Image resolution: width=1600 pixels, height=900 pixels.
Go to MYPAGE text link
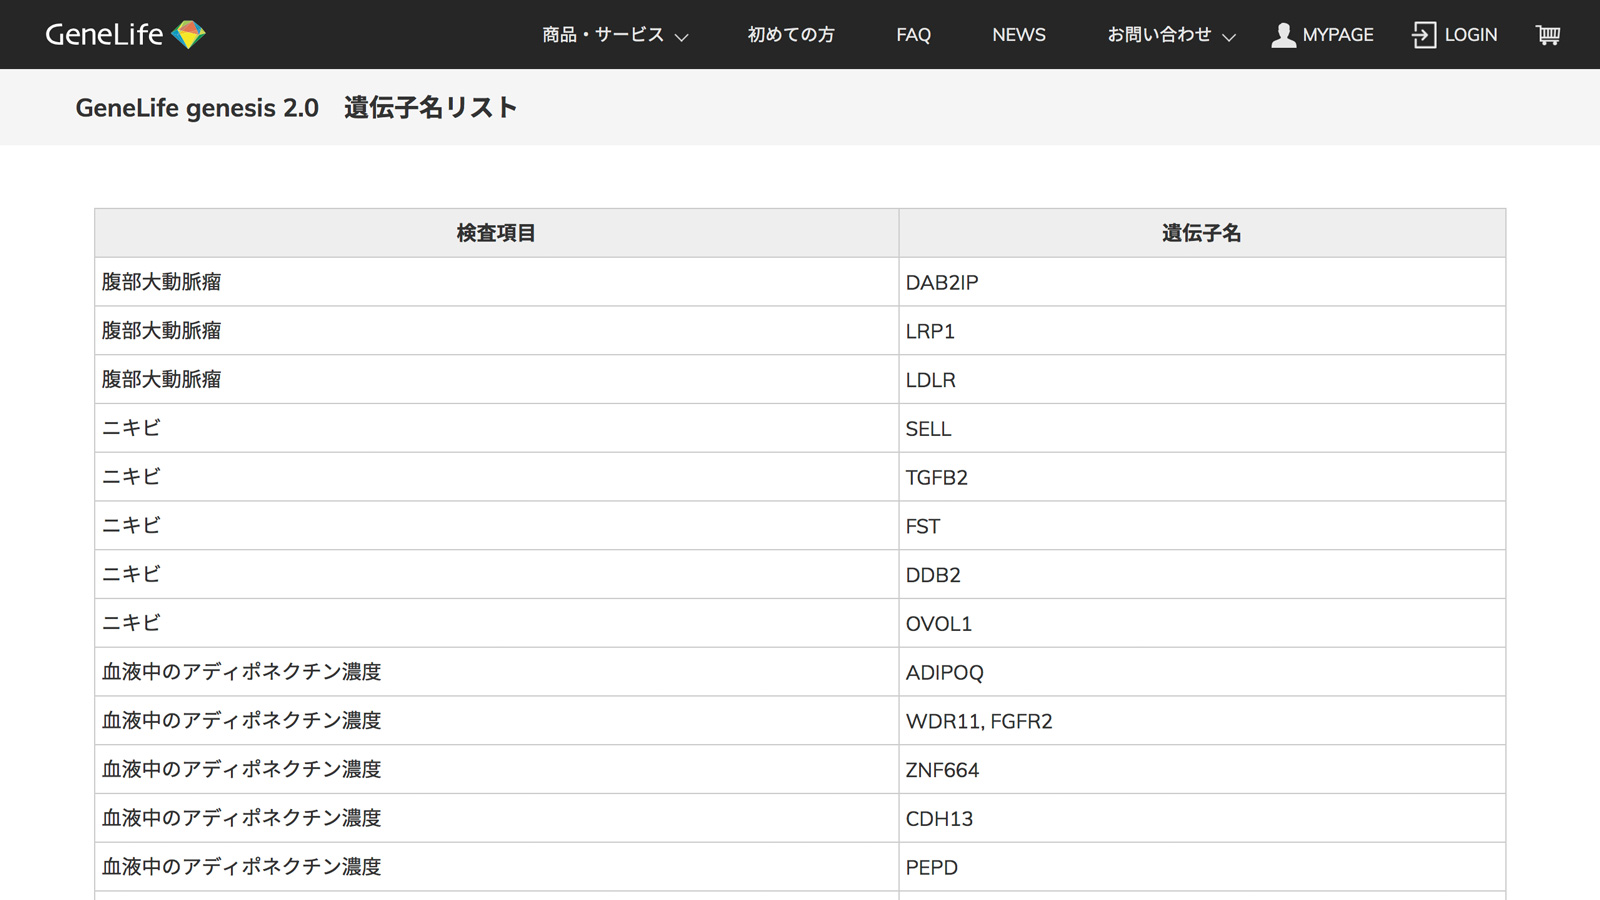click(1338, 35)
